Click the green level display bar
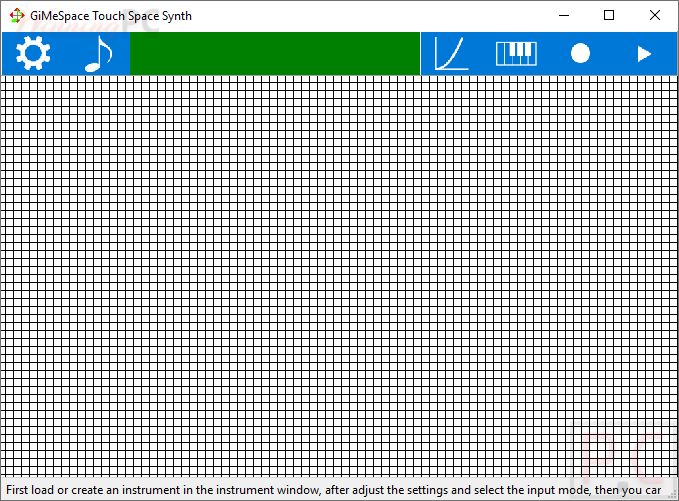Image resolution: width=679 pixels, height=501 pixels. [274, 54]
